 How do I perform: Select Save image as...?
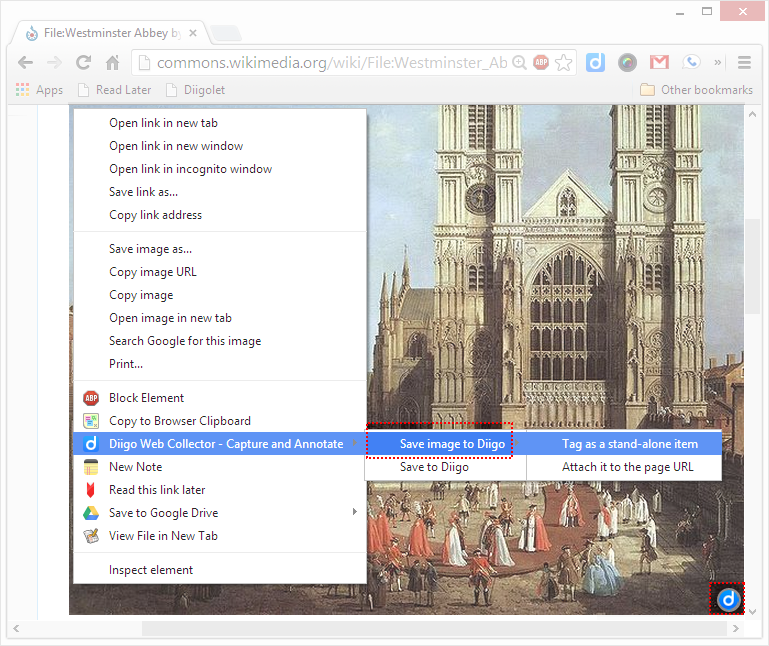220,249
